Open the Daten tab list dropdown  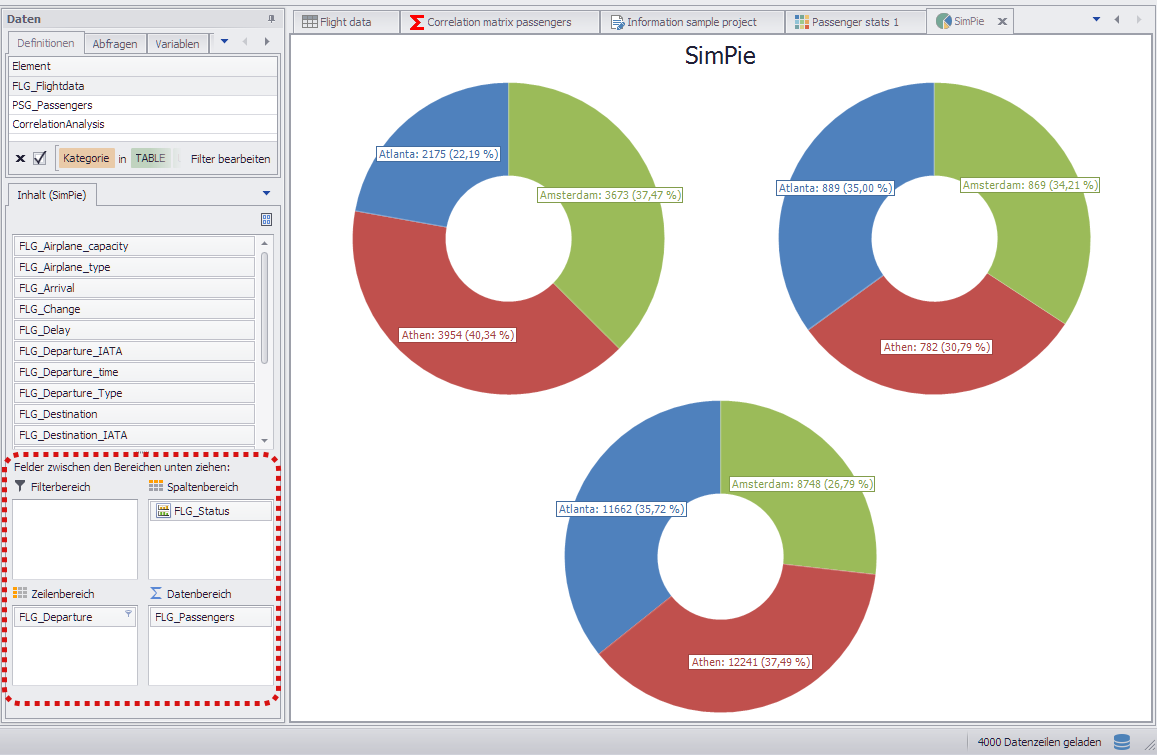tap(224, 42)
